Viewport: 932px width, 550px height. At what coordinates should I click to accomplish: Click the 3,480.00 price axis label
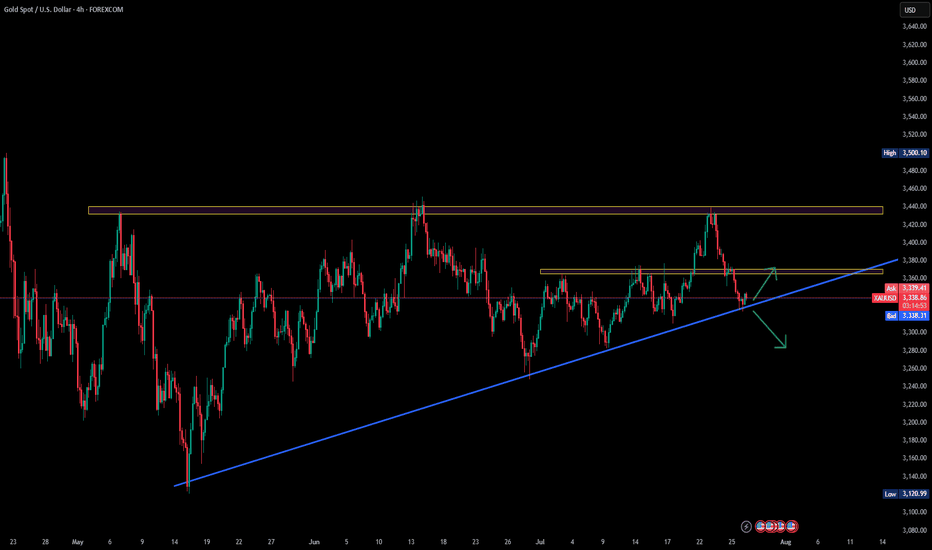click(914, 171)
